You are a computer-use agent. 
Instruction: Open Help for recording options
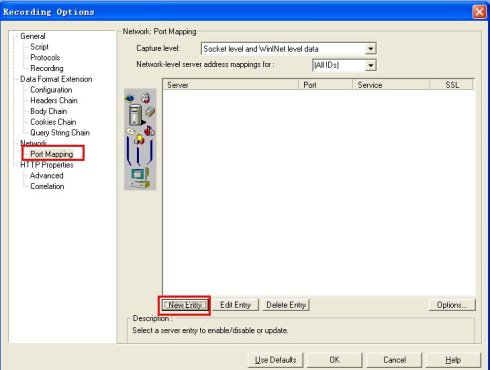[x=453, y=360]
